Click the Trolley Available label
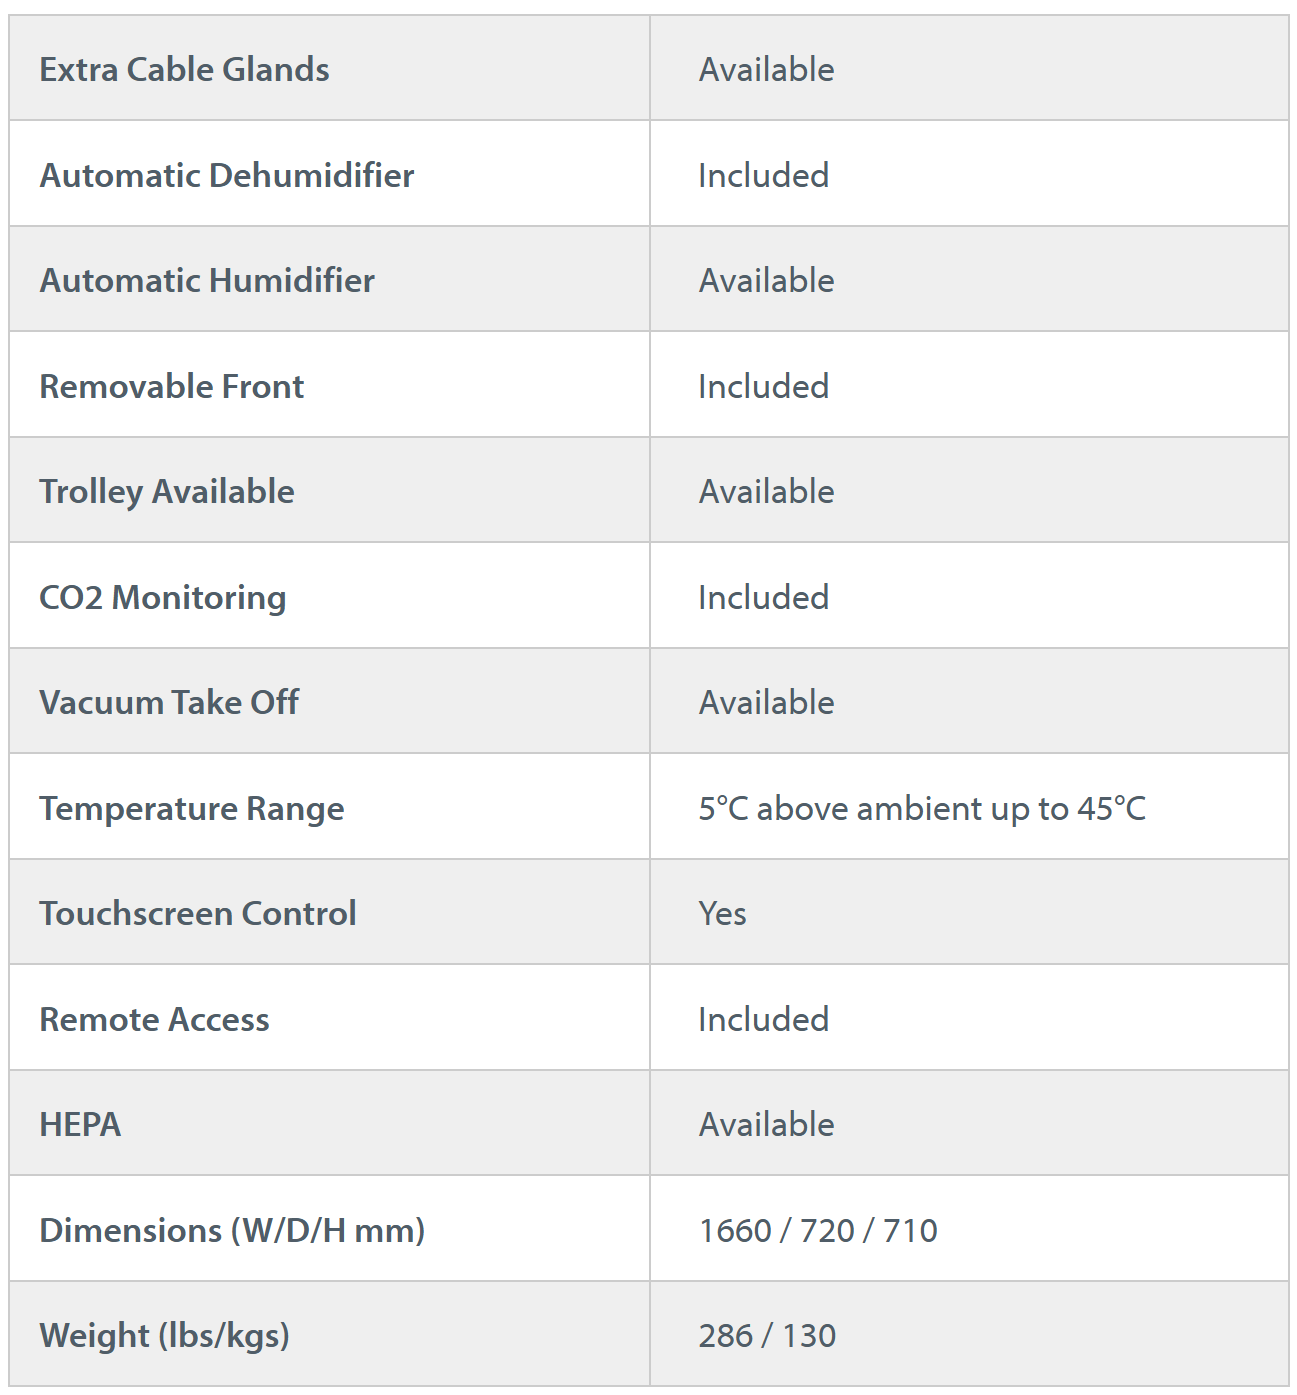 tap(167, 492)
